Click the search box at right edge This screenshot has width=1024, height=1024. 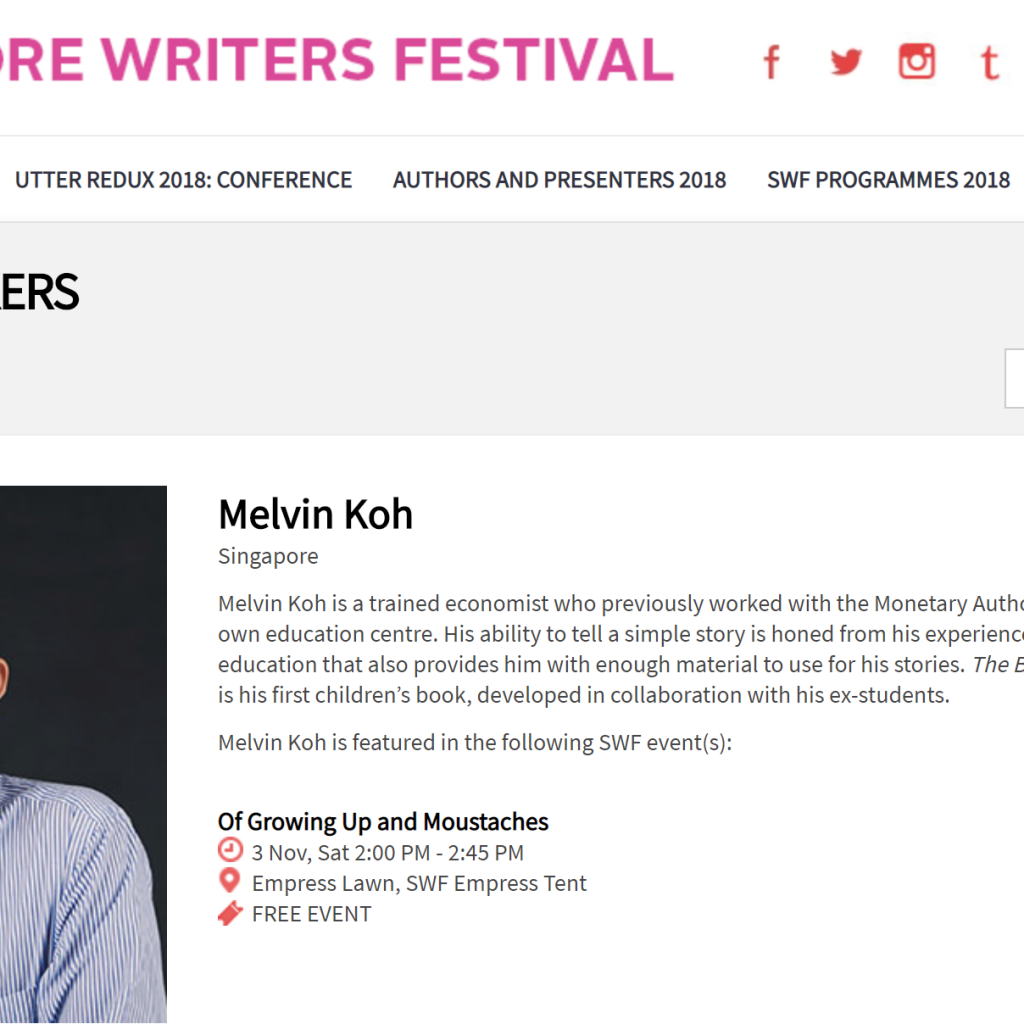[x=1014, y=379]
